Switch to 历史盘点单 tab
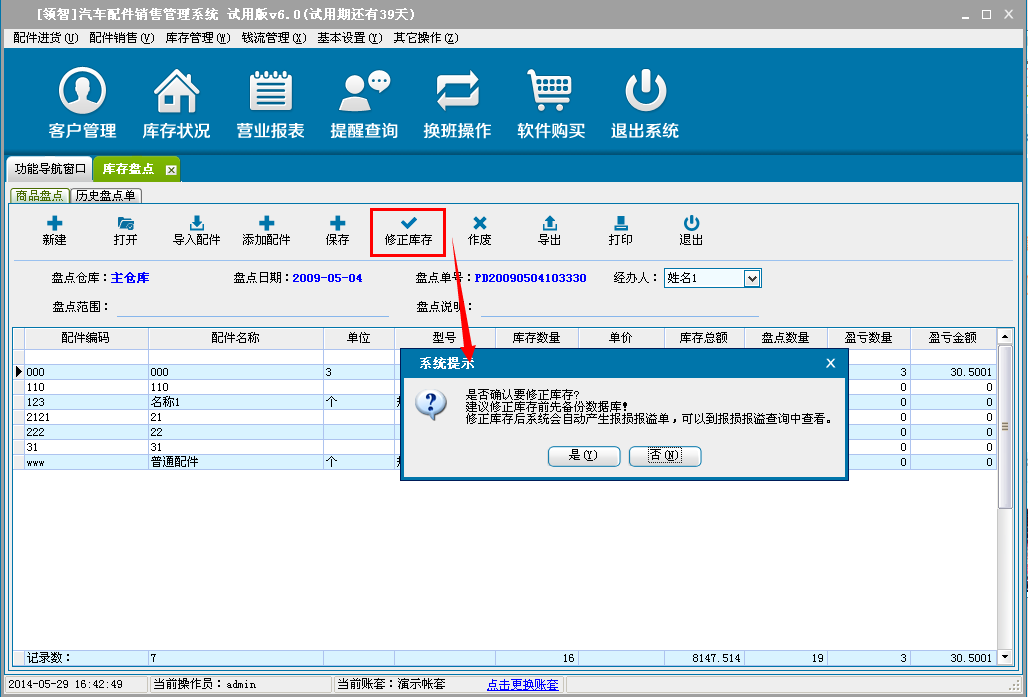This screenshot has width=1028, height=697. coord(106,196)
